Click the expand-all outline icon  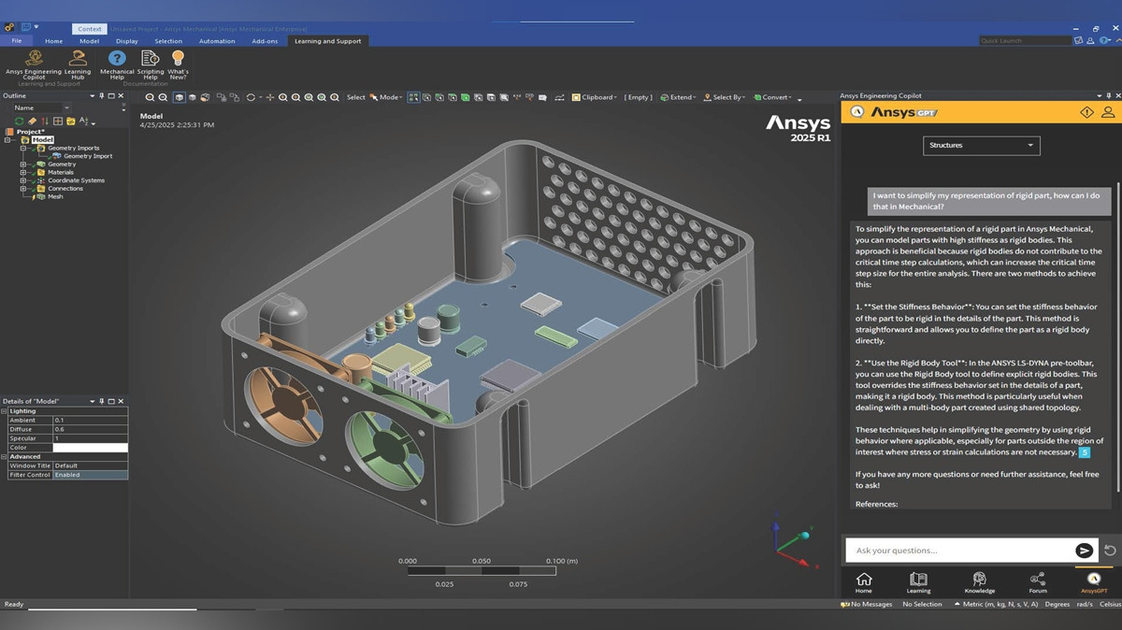point(58,121)
